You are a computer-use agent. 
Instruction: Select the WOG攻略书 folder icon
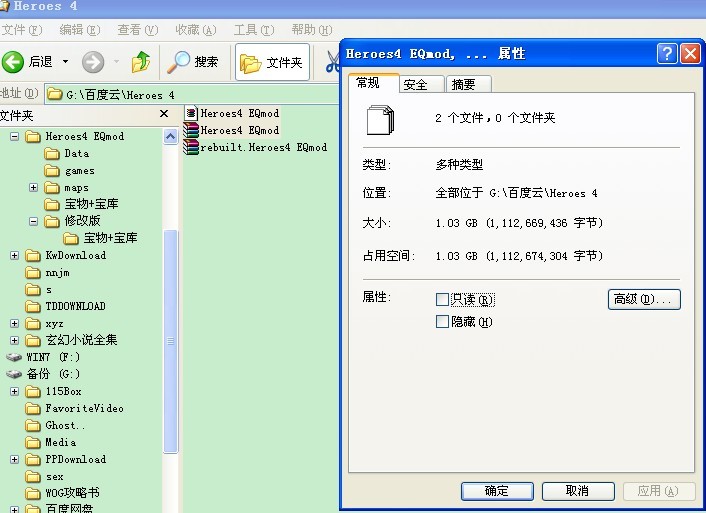coord(33,493)
